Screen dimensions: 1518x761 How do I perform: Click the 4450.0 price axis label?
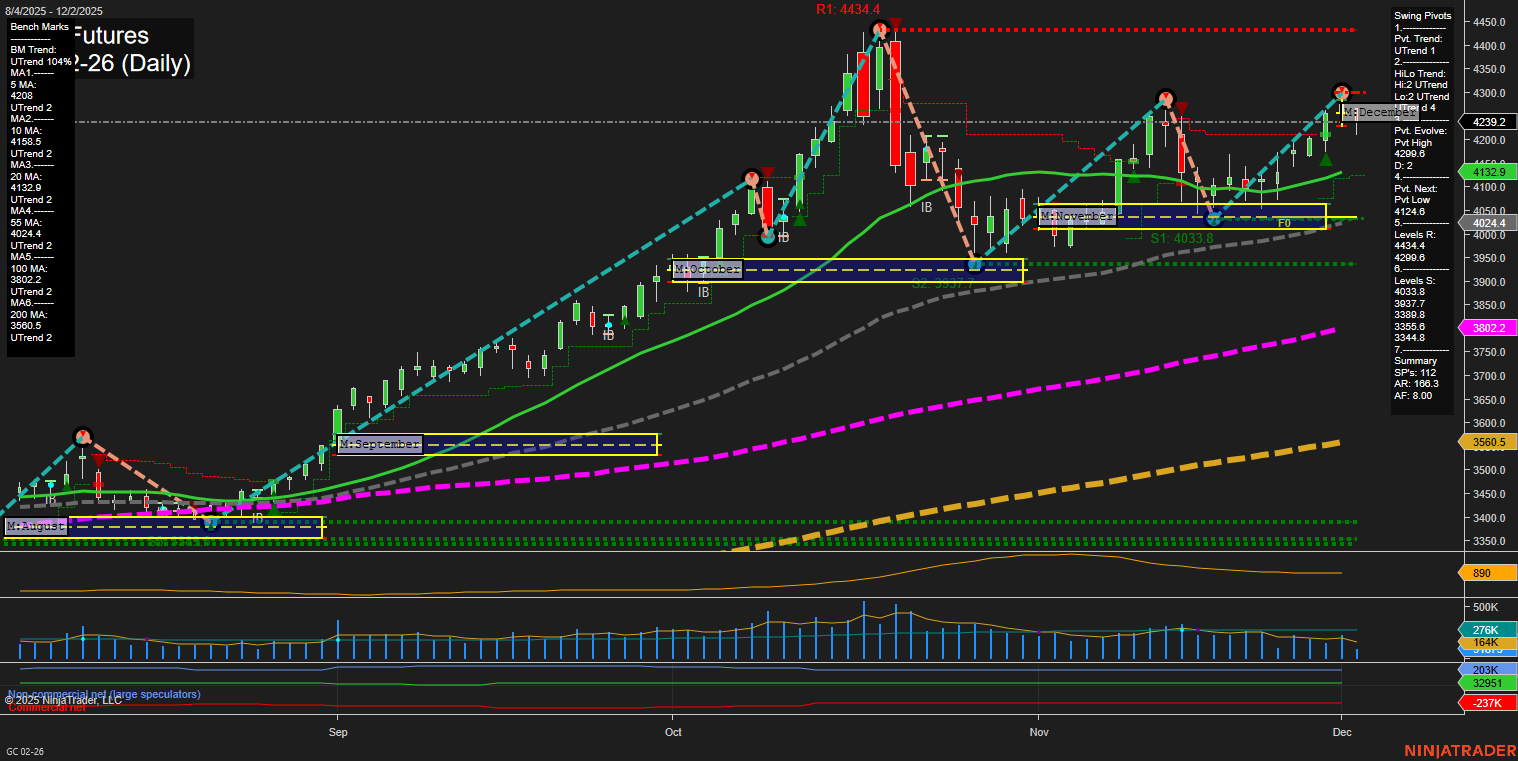pos(1489,22)
